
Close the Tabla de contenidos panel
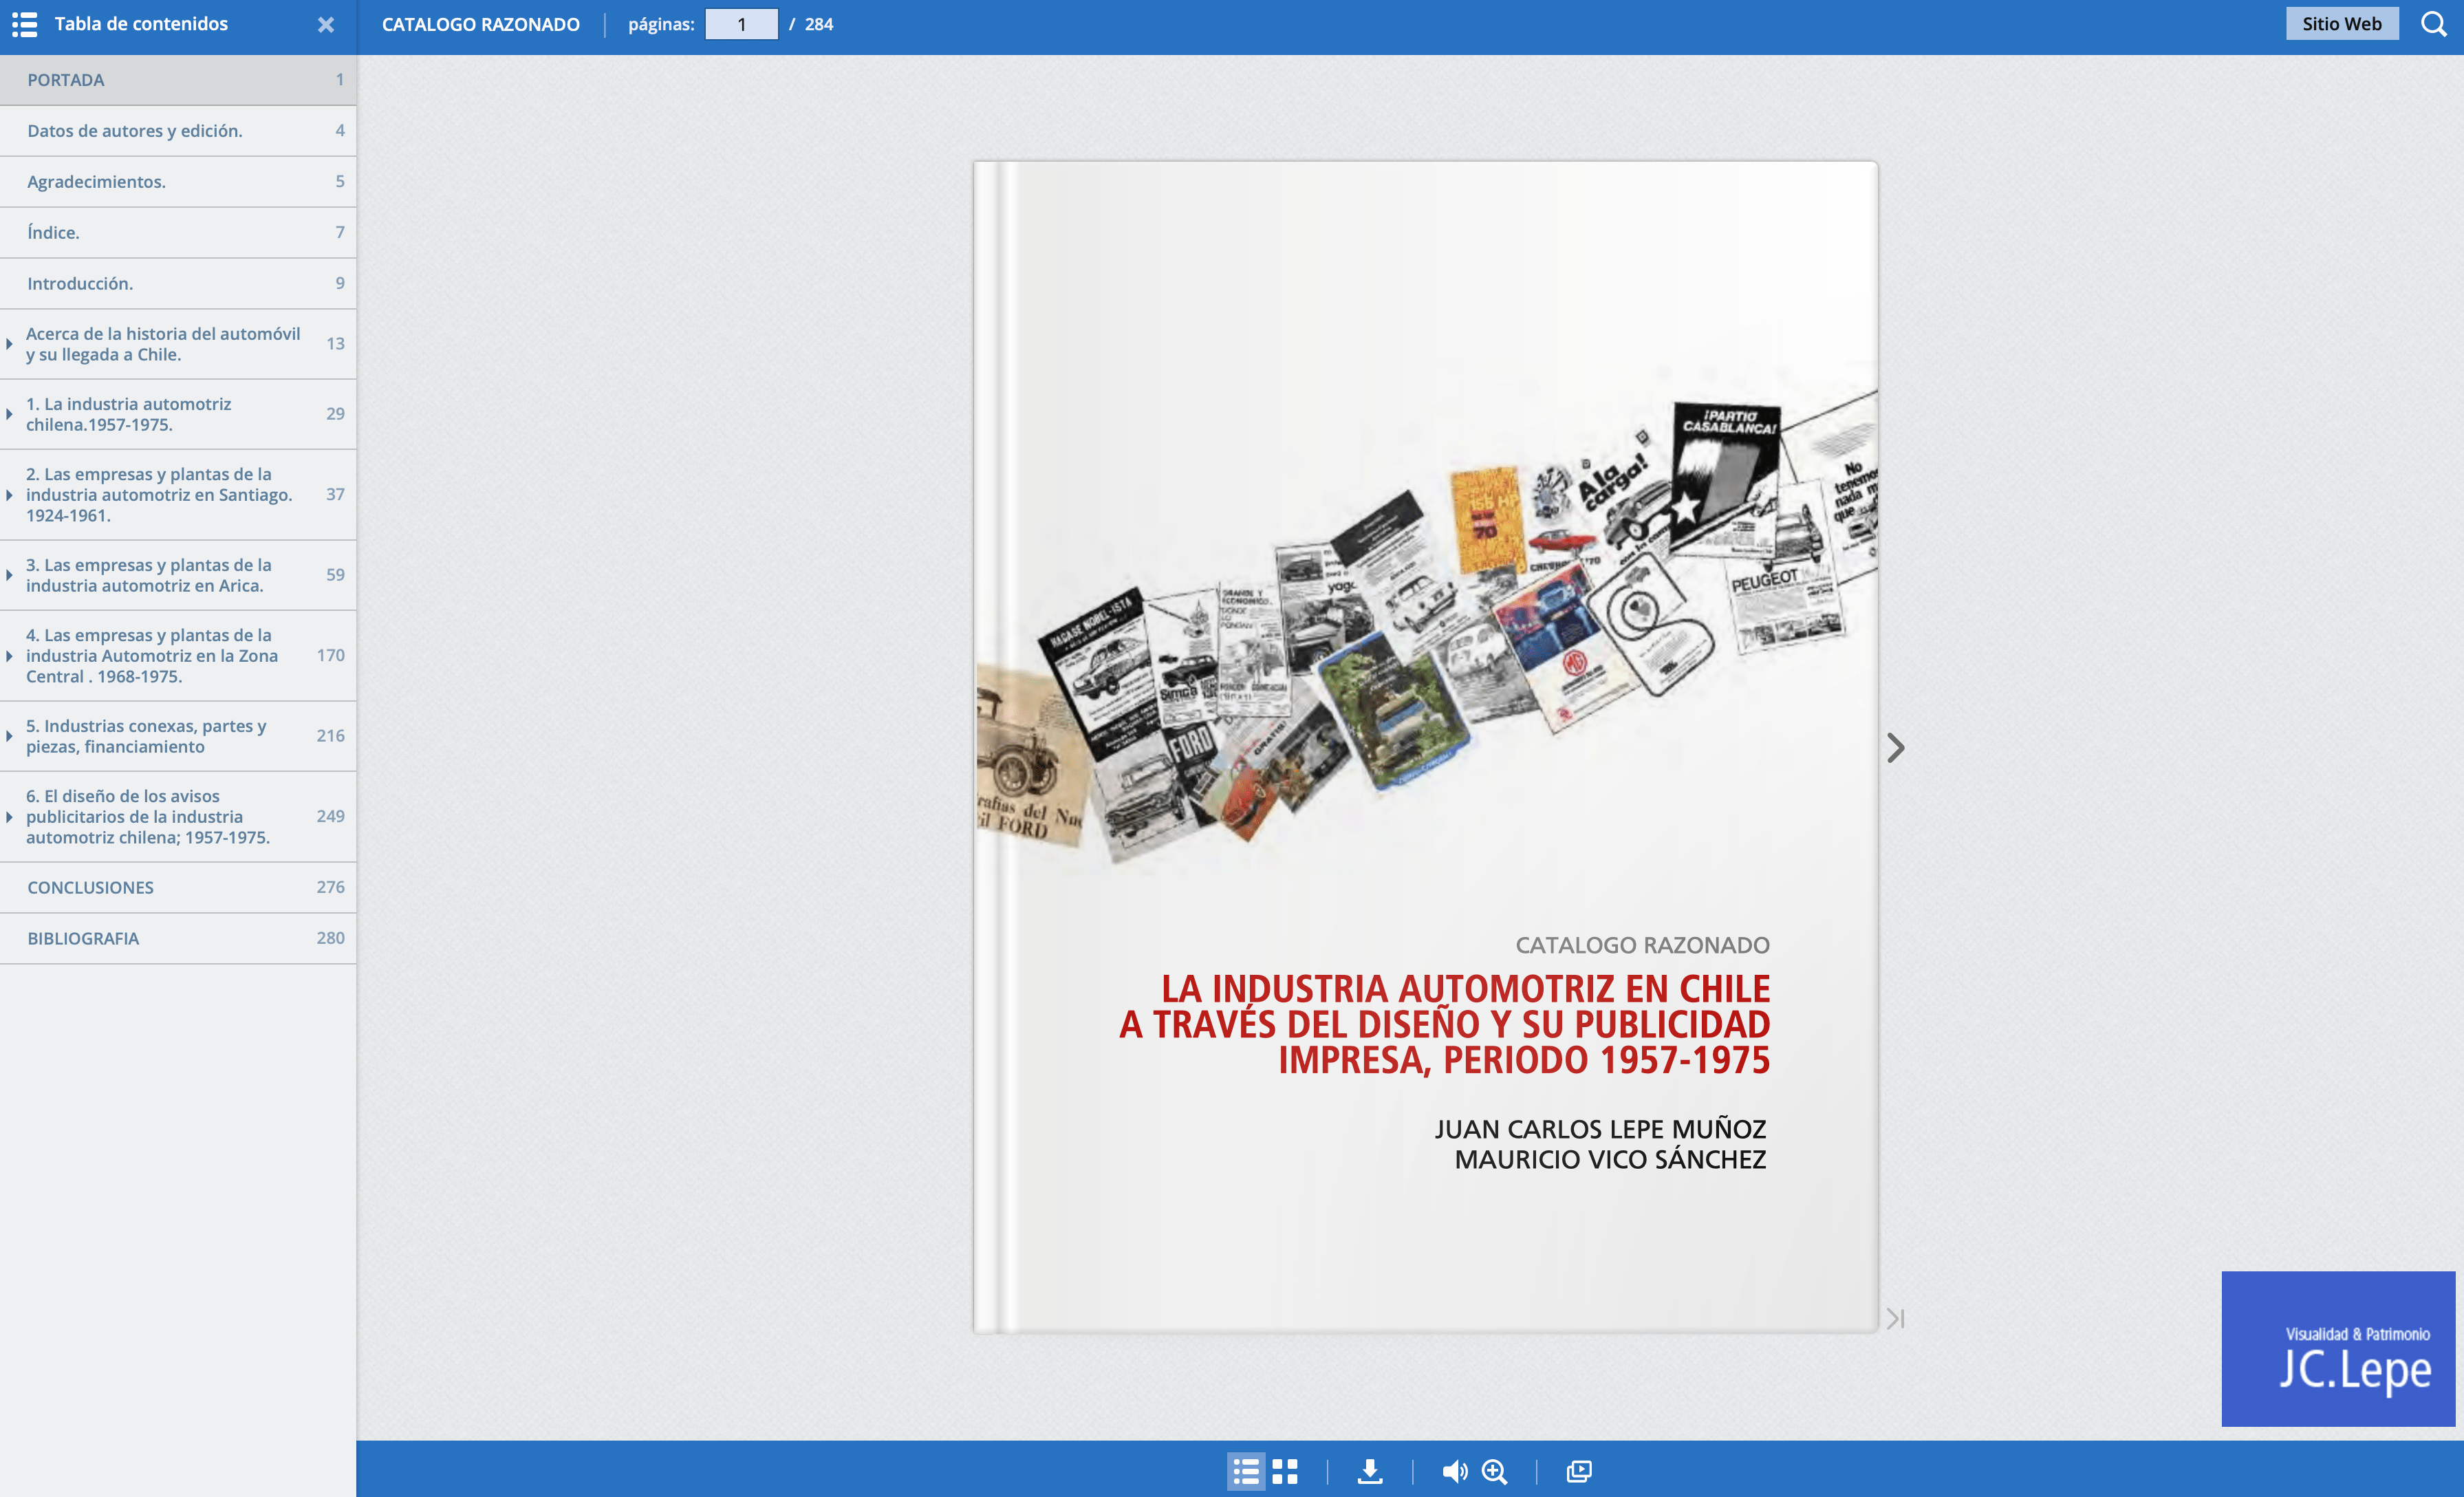pyautogui.click(x=326, y=25)
